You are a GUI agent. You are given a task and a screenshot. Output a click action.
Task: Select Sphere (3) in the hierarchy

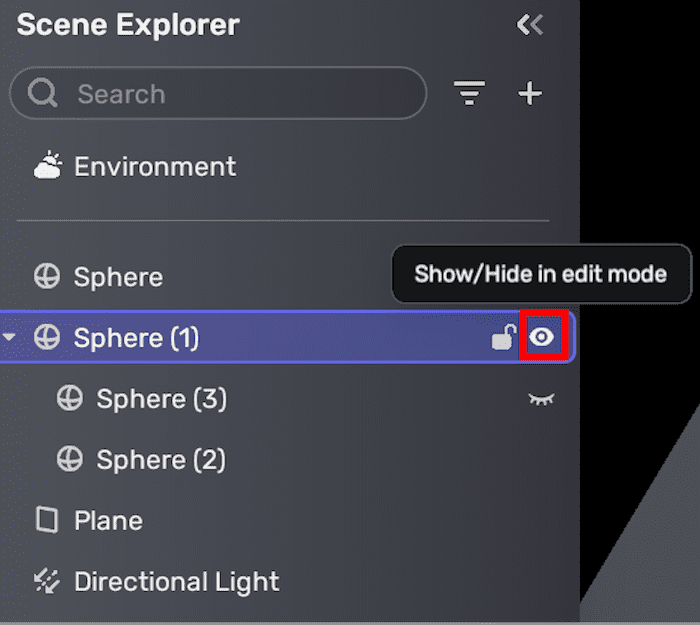[x=161, y=399]
